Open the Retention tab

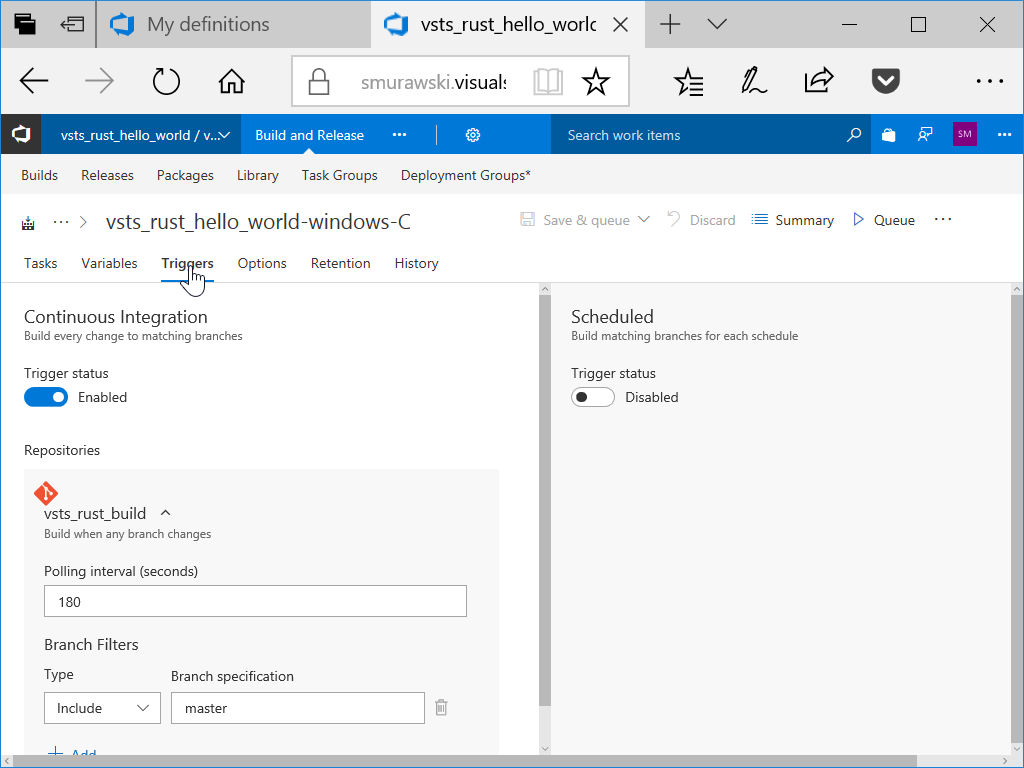click(x=340, y=263)
